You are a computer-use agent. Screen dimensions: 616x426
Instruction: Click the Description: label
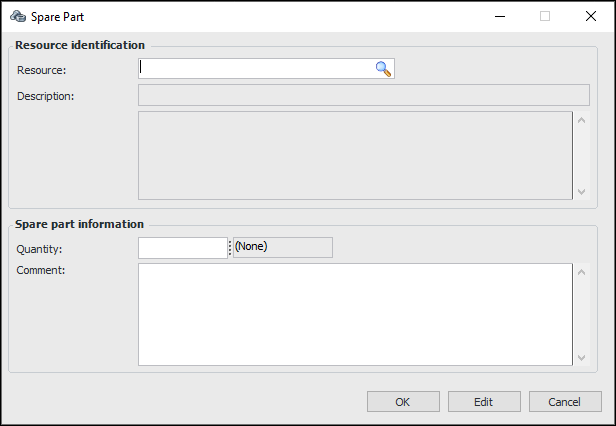(46, 96)
